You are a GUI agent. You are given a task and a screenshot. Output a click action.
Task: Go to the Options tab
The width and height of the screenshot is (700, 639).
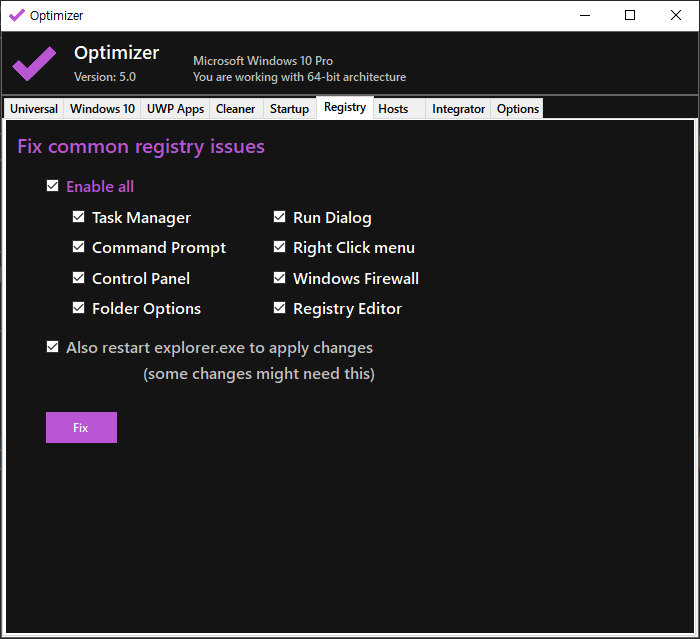tap(517, 109)
